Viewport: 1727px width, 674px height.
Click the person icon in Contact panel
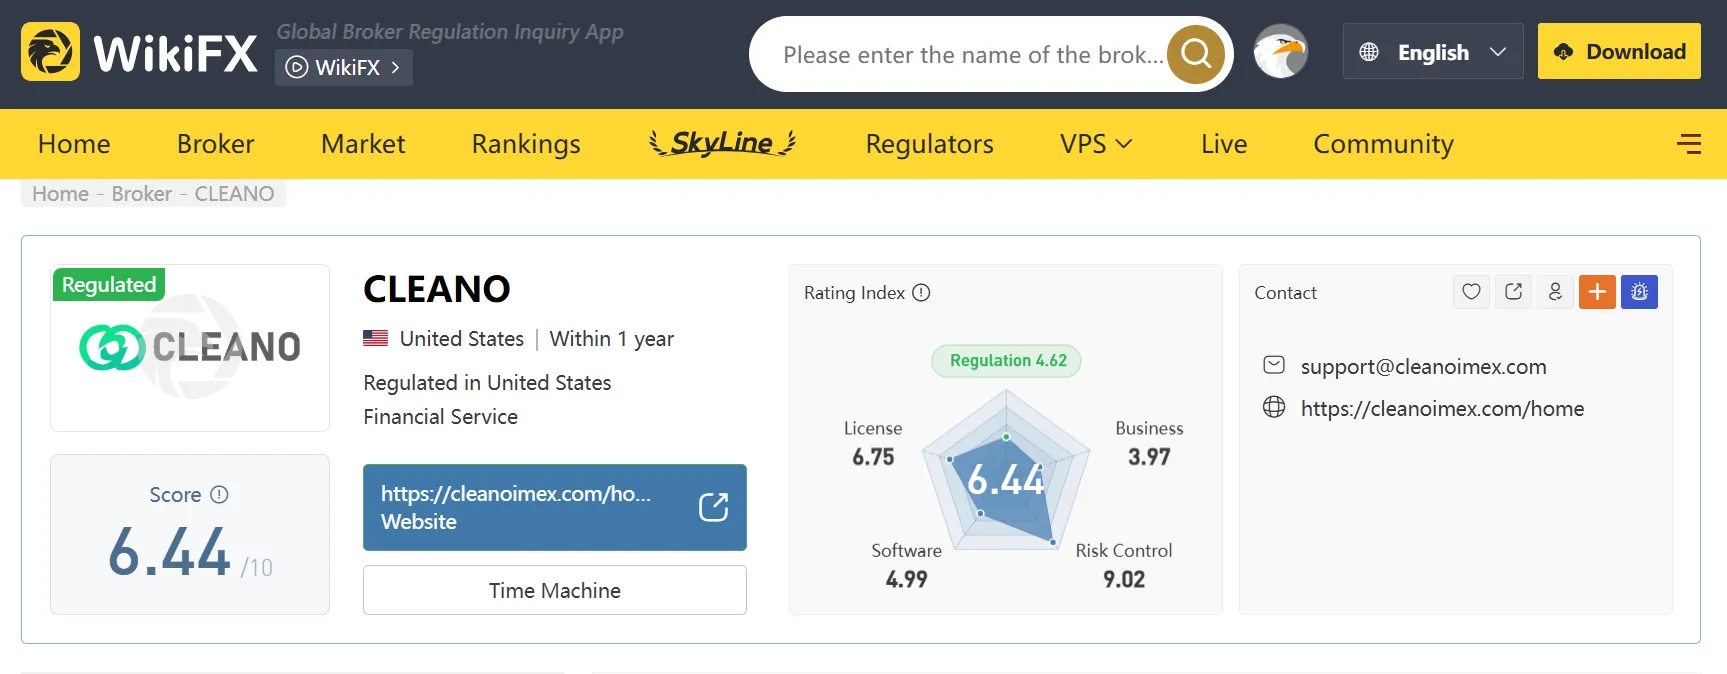point(1555,292)
